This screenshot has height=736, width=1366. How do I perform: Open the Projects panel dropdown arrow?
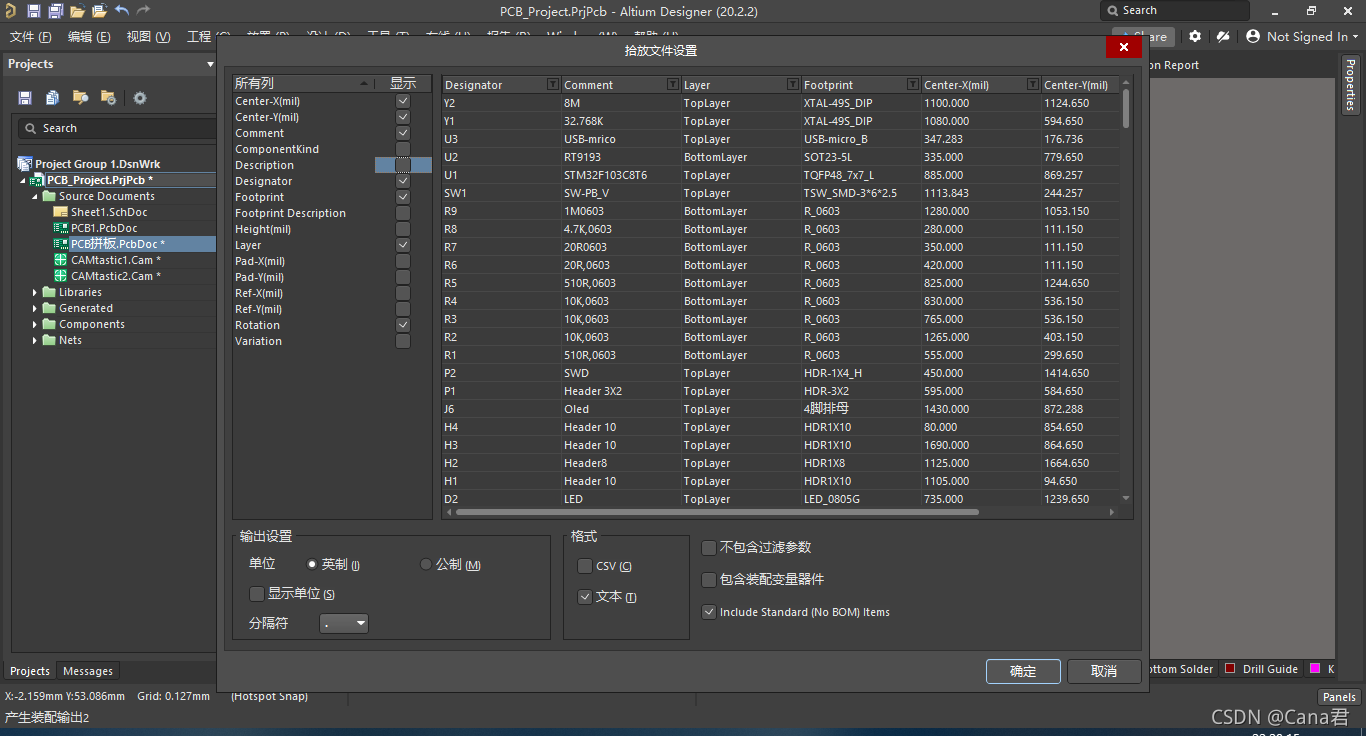pos(210,64)
